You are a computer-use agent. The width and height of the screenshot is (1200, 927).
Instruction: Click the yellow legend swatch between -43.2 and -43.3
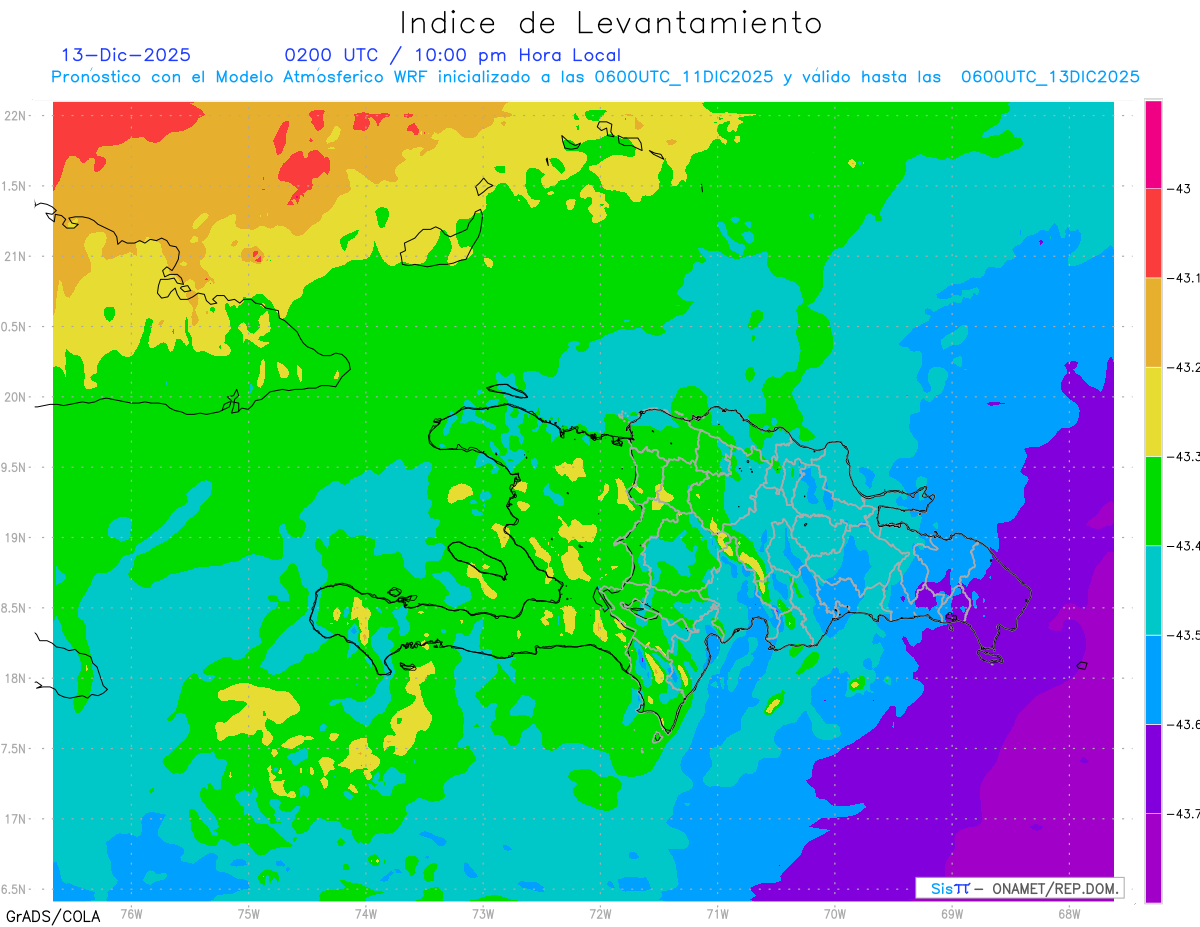1153,411
